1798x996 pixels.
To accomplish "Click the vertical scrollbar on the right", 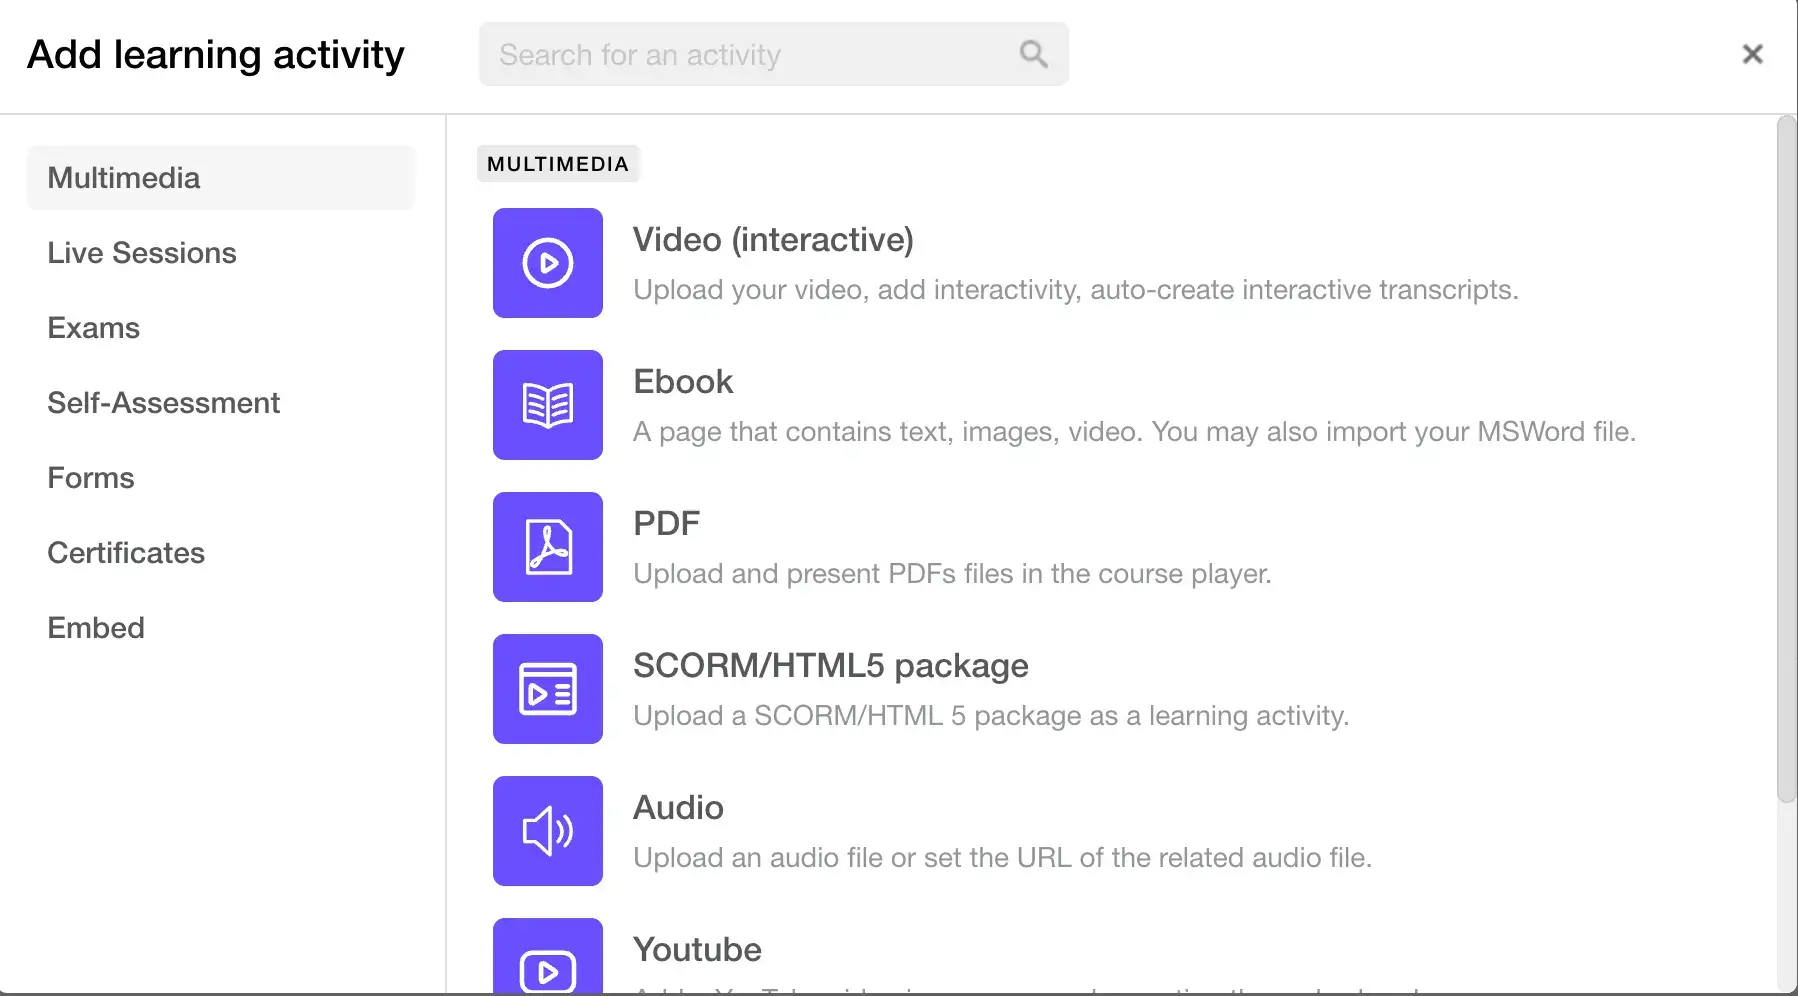I will pyautogui.click(x=1786, y=450).
